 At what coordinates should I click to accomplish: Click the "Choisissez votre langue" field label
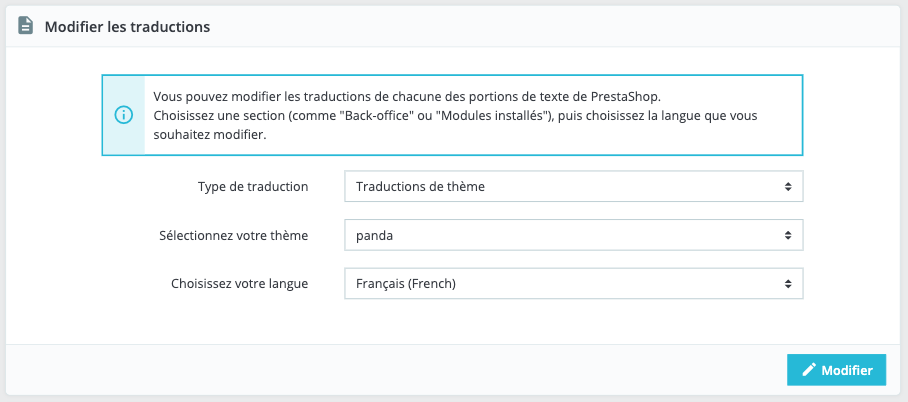[x=239, y=284]
